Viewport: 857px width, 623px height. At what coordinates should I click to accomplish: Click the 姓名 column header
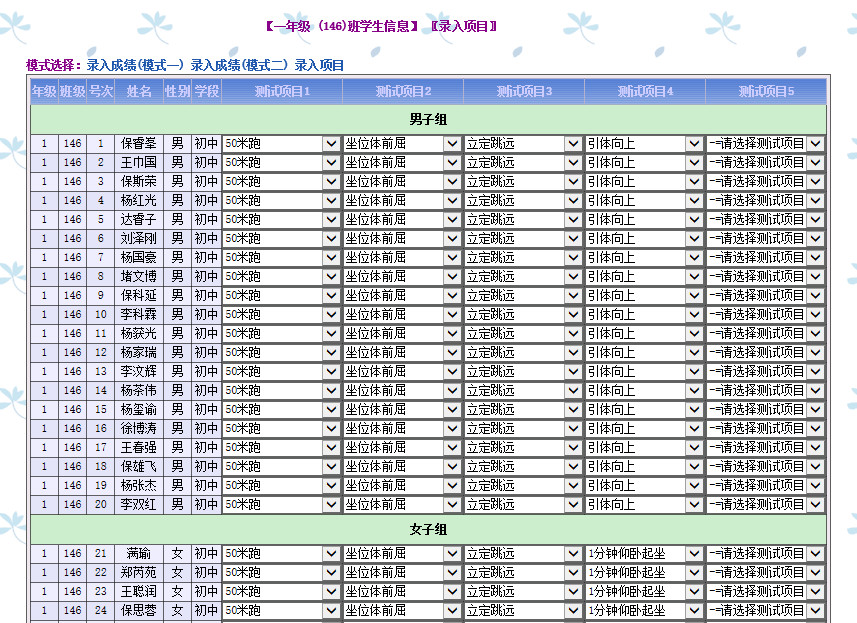pyautogui.click(x=139, y=91)
